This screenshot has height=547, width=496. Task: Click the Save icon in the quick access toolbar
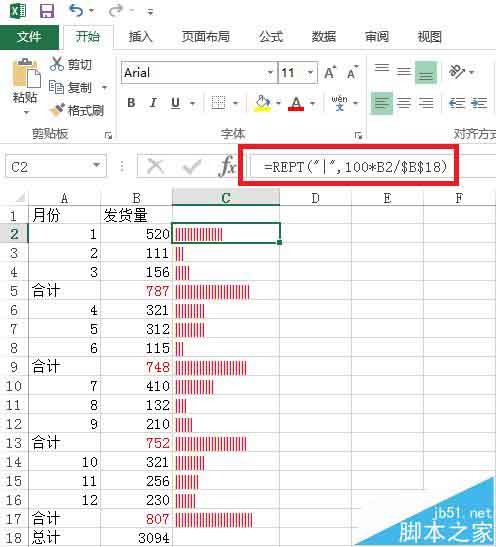tap(47, 11)
